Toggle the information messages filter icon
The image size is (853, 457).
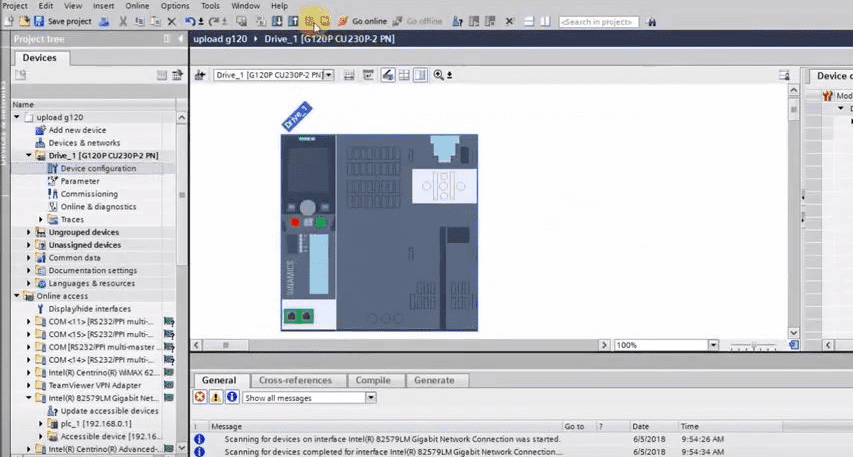point(232,397)
